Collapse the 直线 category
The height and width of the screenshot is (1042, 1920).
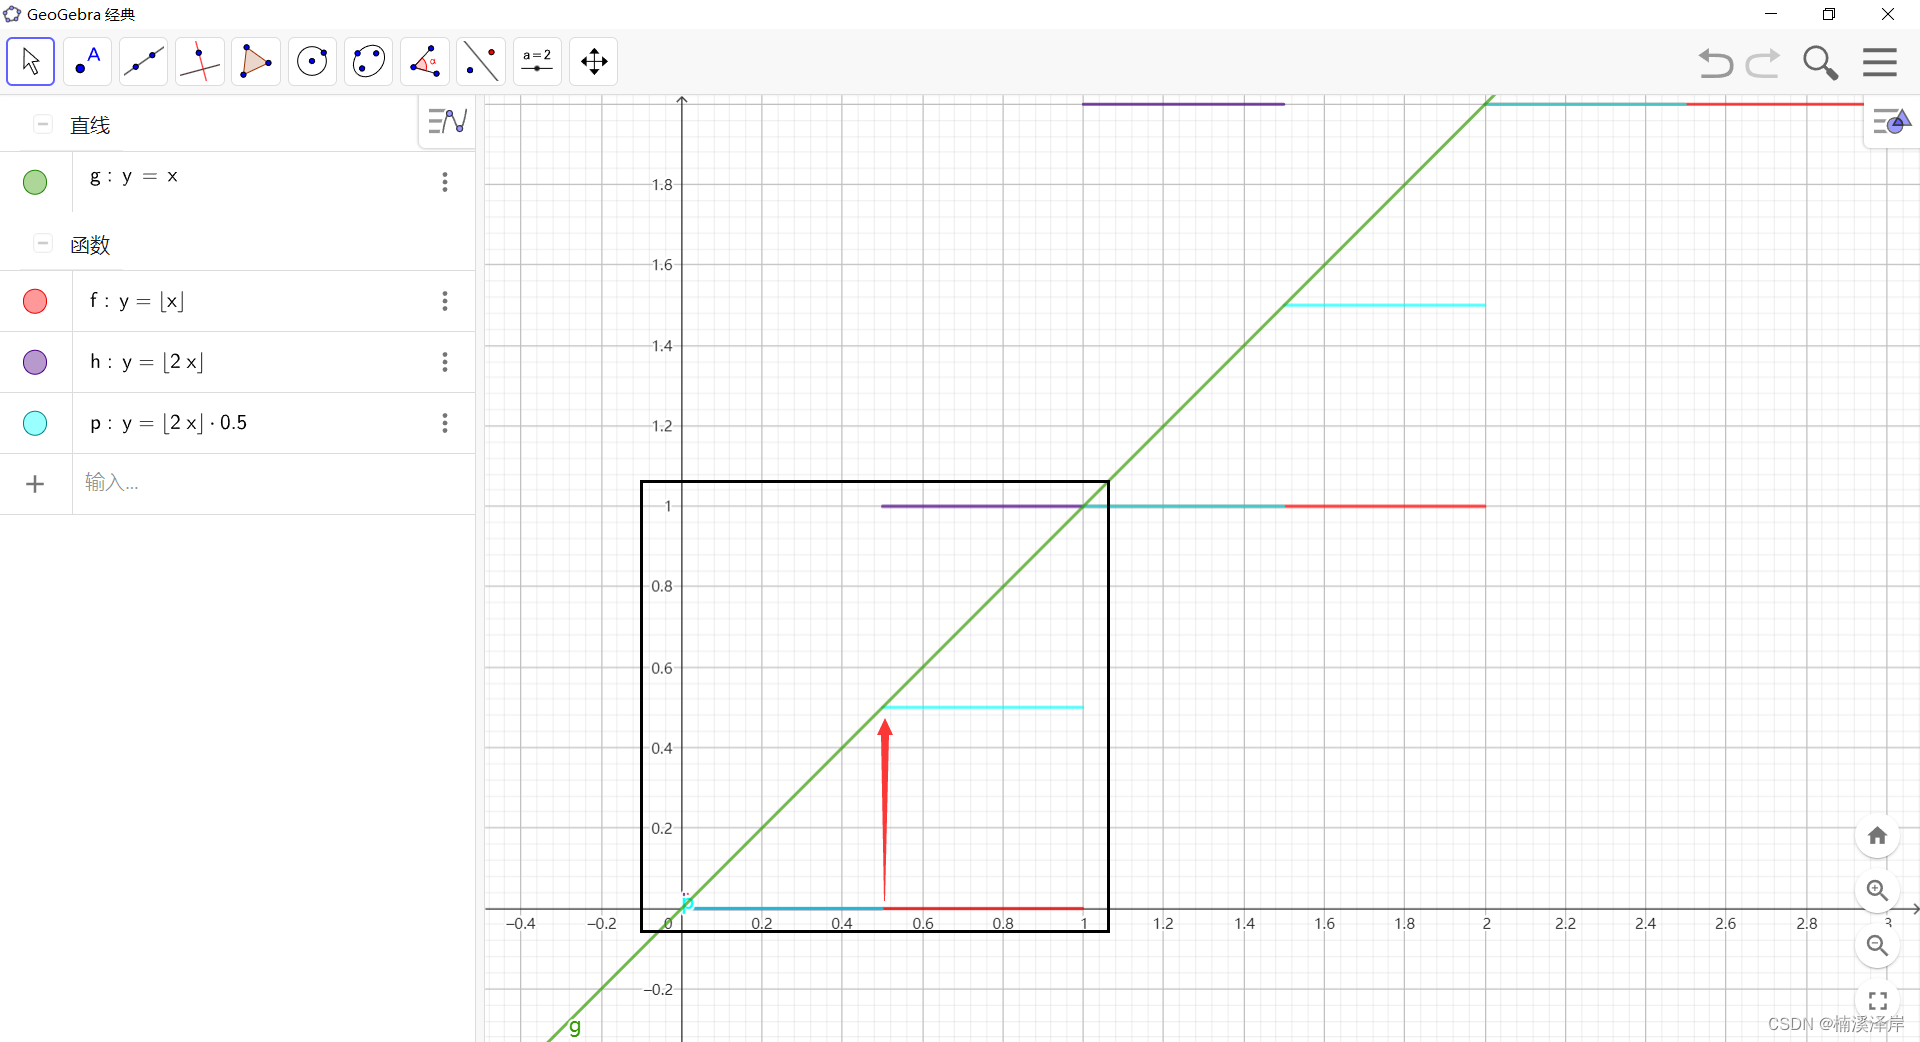click(x=43, y=124)
